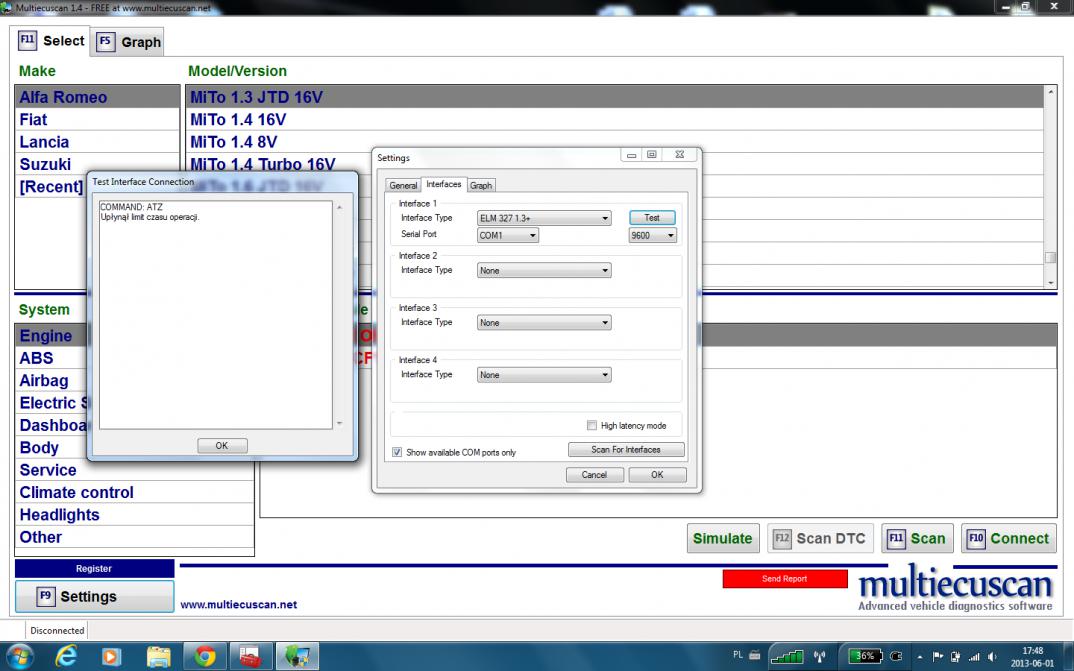Click the power options tray icon
The height and width of the screenshot is (671, 1074).
(956, 657)
